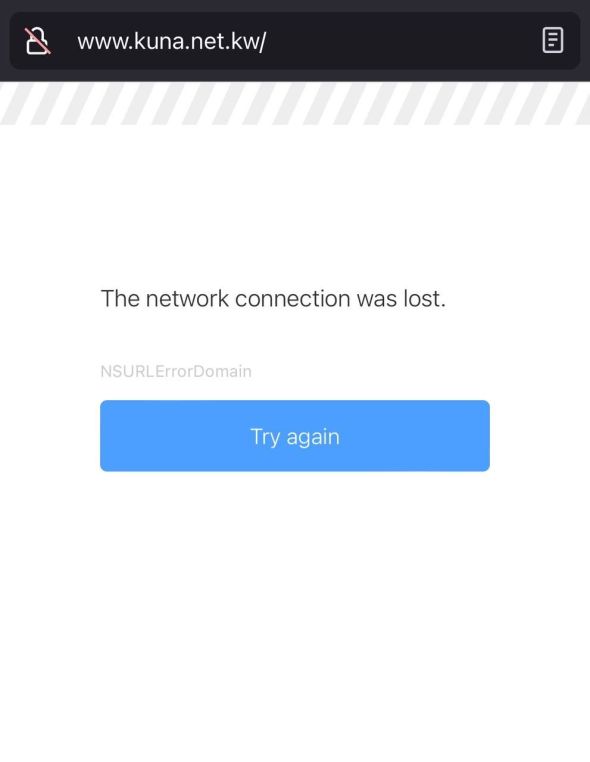Reload page using blue Try again button

click(295, 435)
